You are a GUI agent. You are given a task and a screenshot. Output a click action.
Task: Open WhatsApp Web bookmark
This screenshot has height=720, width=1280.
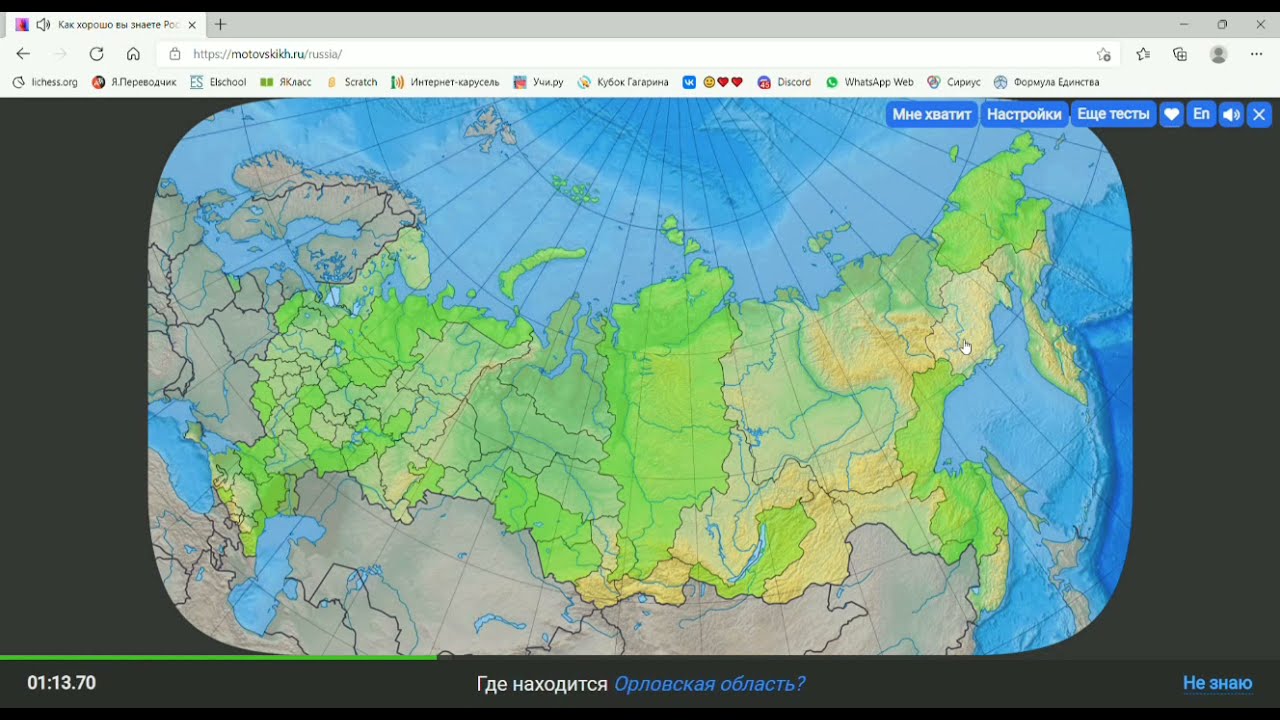[869, 82]
